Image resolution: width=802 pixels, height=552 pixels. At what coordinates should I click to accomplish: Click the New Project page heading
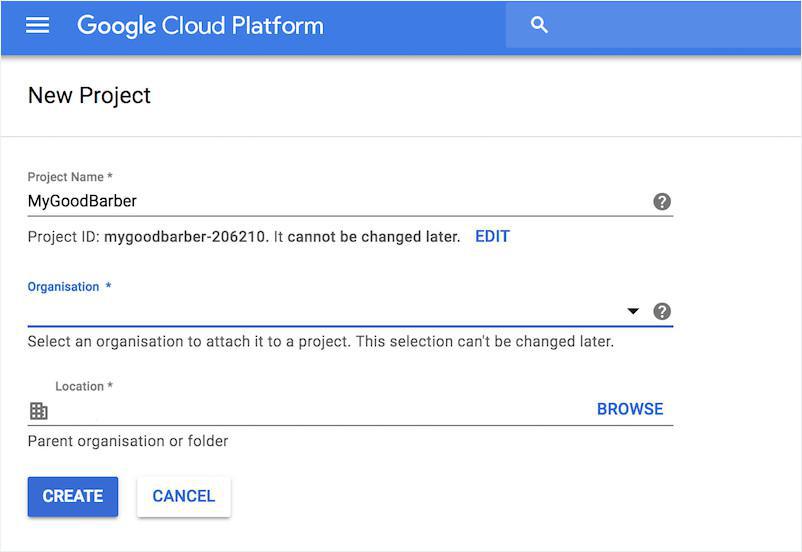(x=89, y=95)
